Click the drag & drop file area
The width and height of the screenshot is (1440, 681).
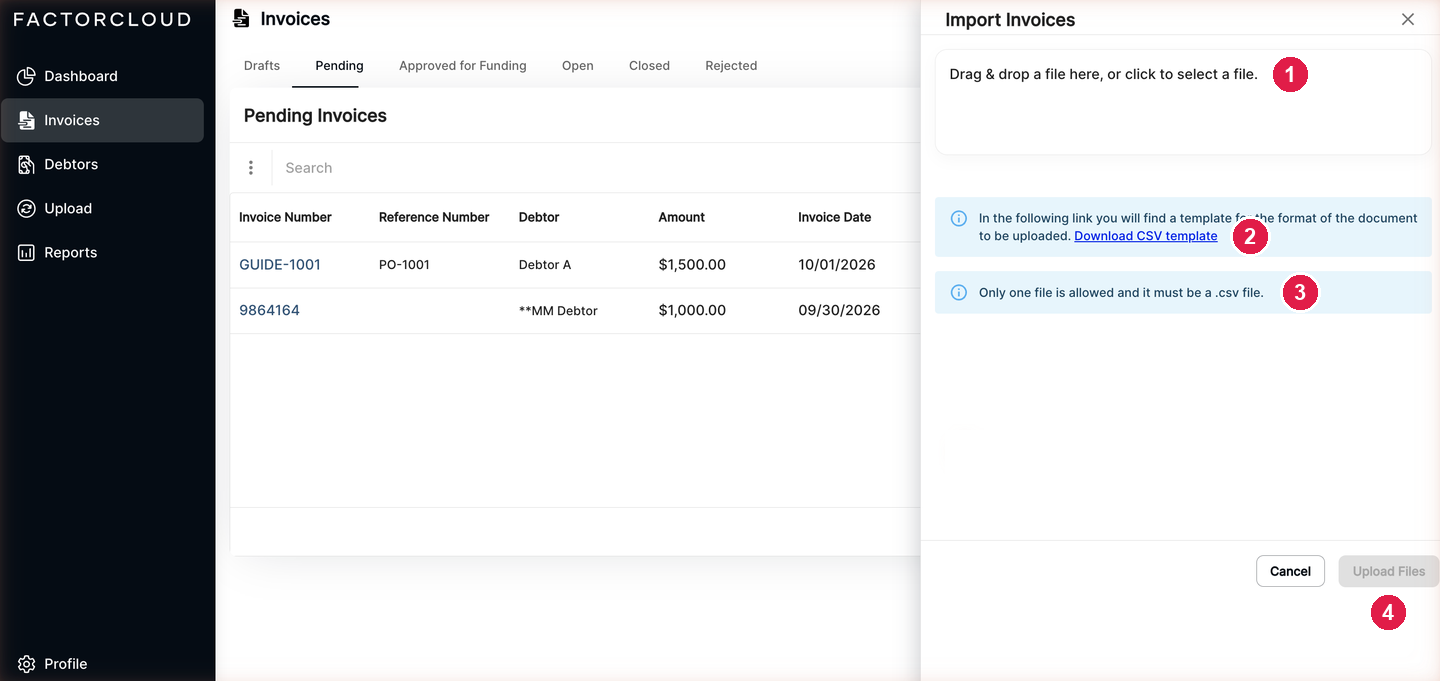pos(1183,102)
